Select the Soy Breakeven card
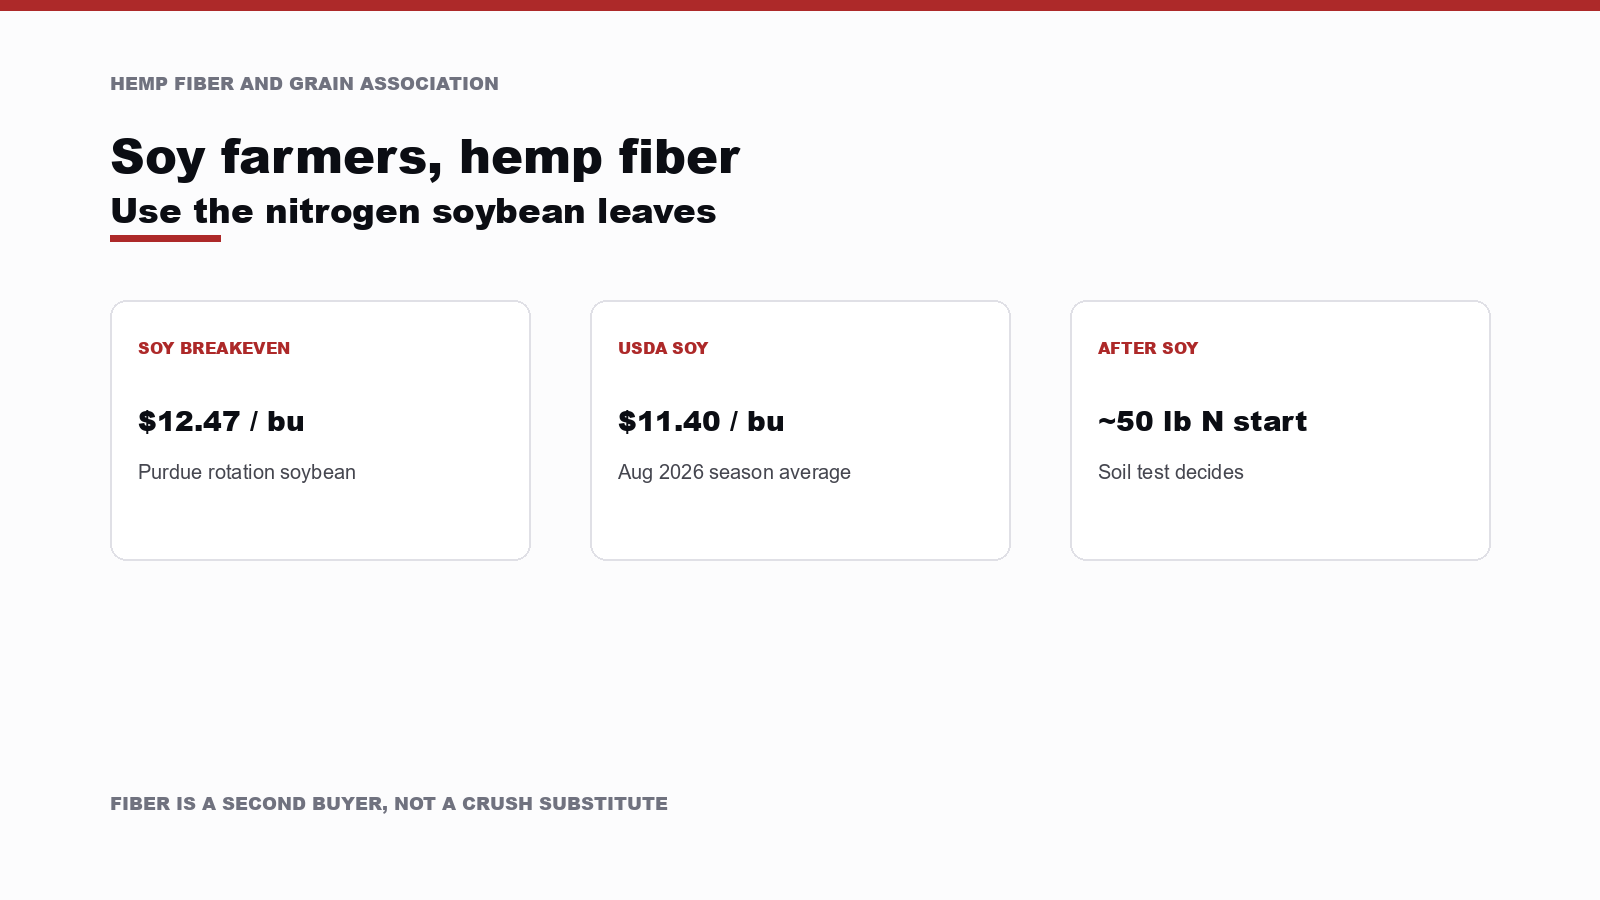This screenshot has height=900, width=1600. tap(320, 430)
